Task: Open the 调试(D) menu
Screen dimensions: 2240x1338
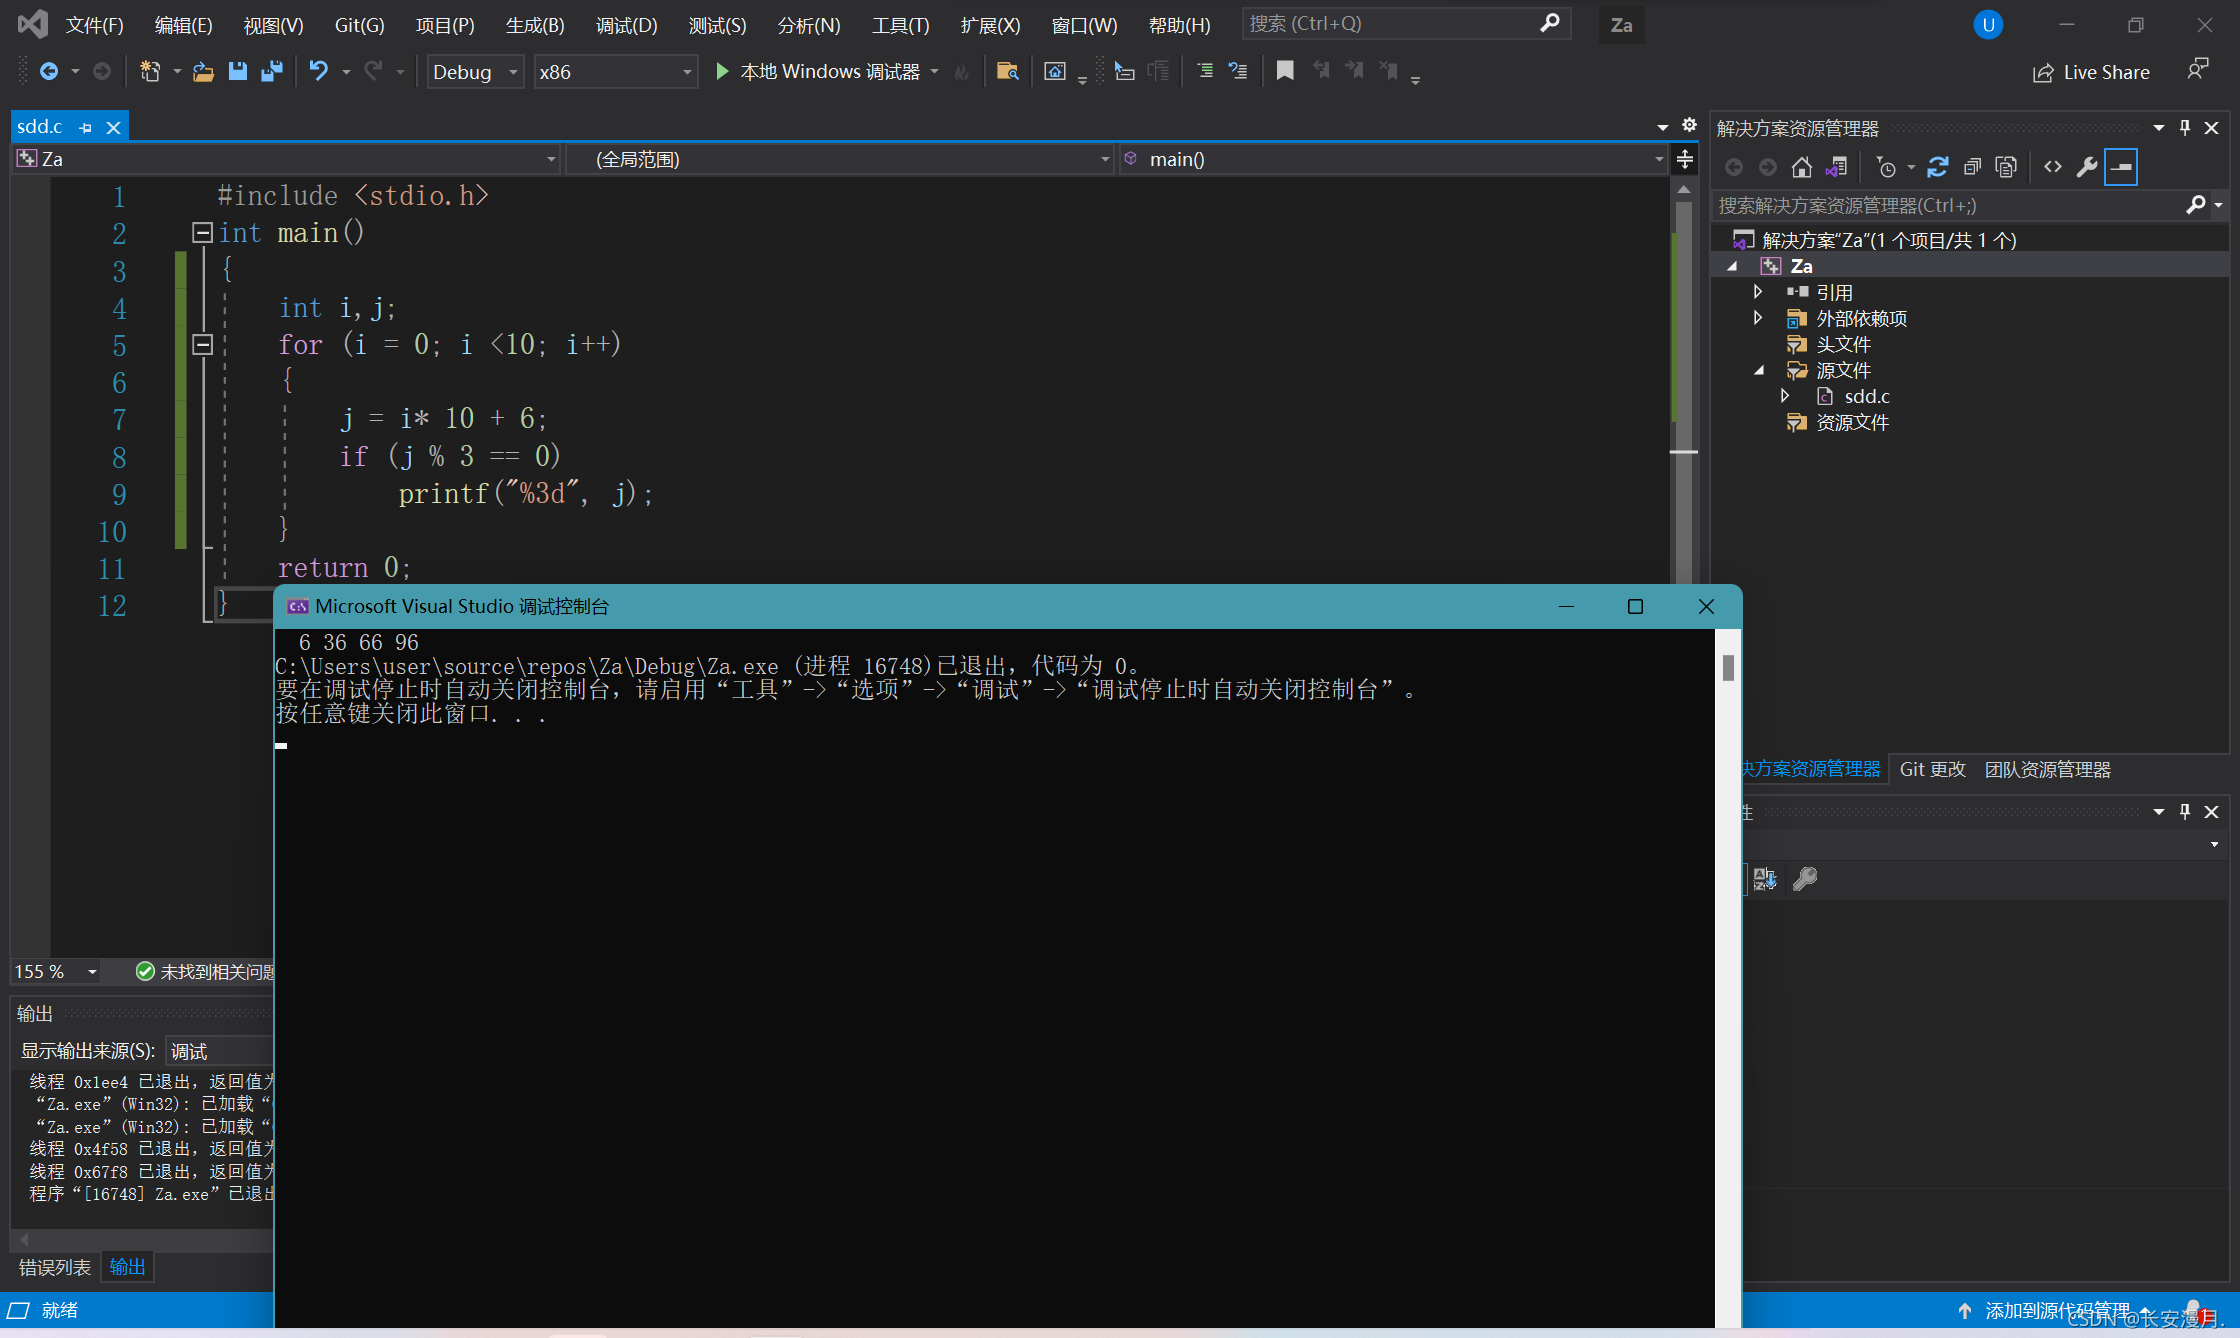Action: coord(626,25)
